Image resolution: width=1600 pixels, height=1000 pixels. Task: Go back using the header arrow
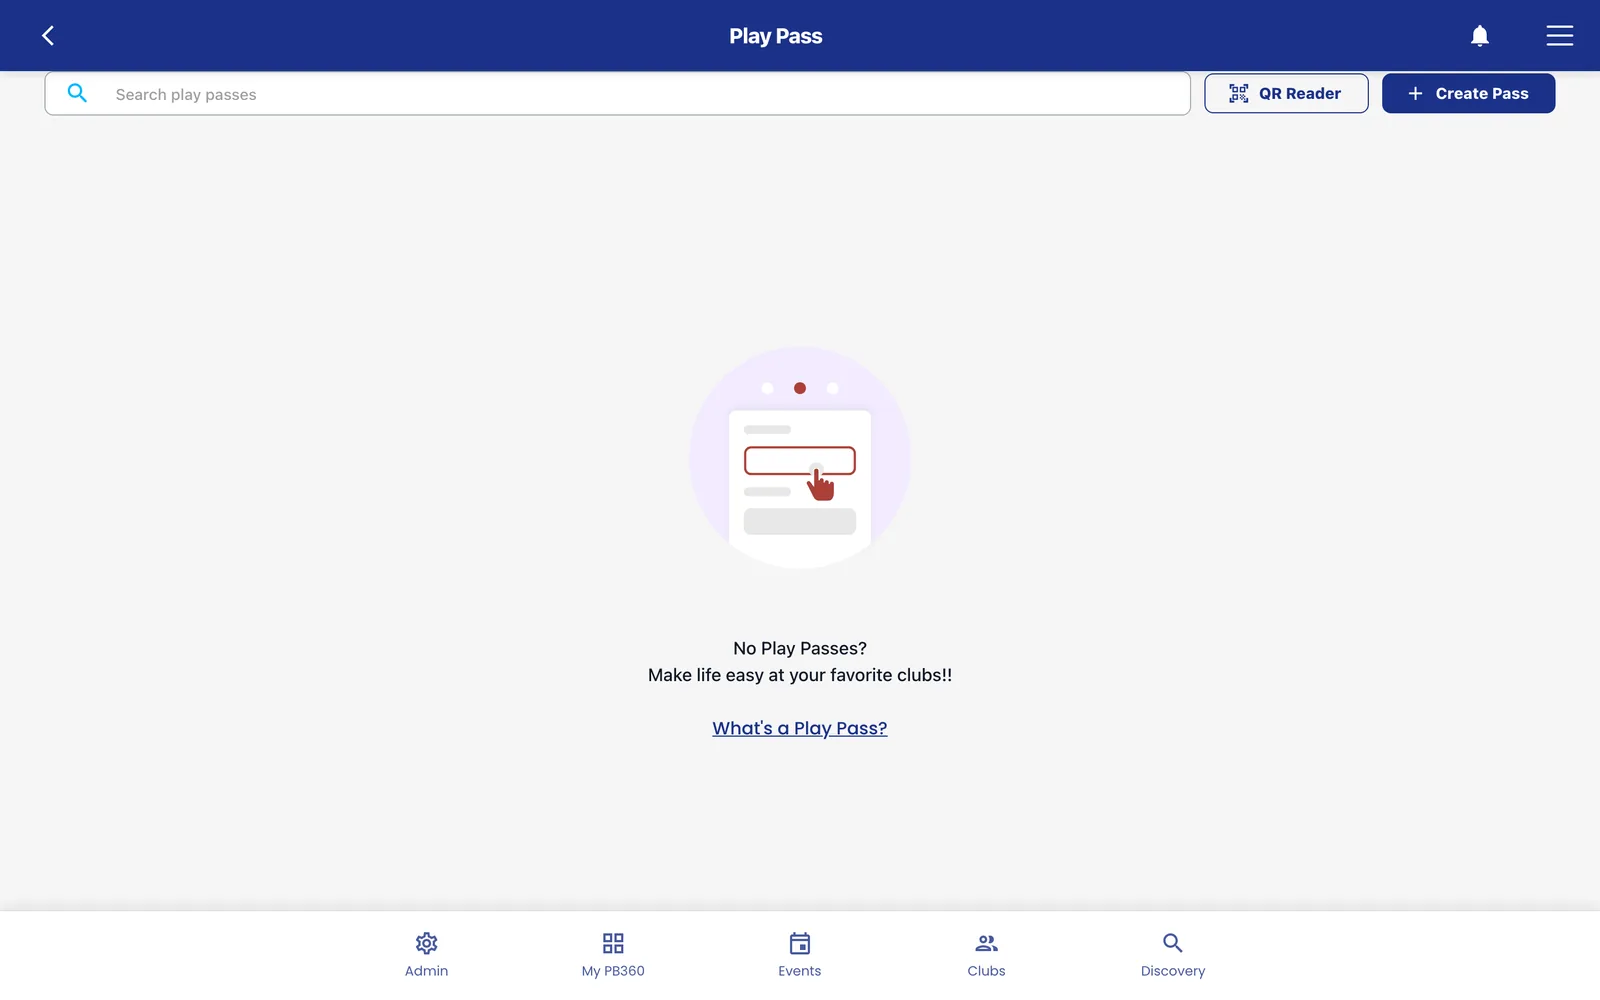47,36
